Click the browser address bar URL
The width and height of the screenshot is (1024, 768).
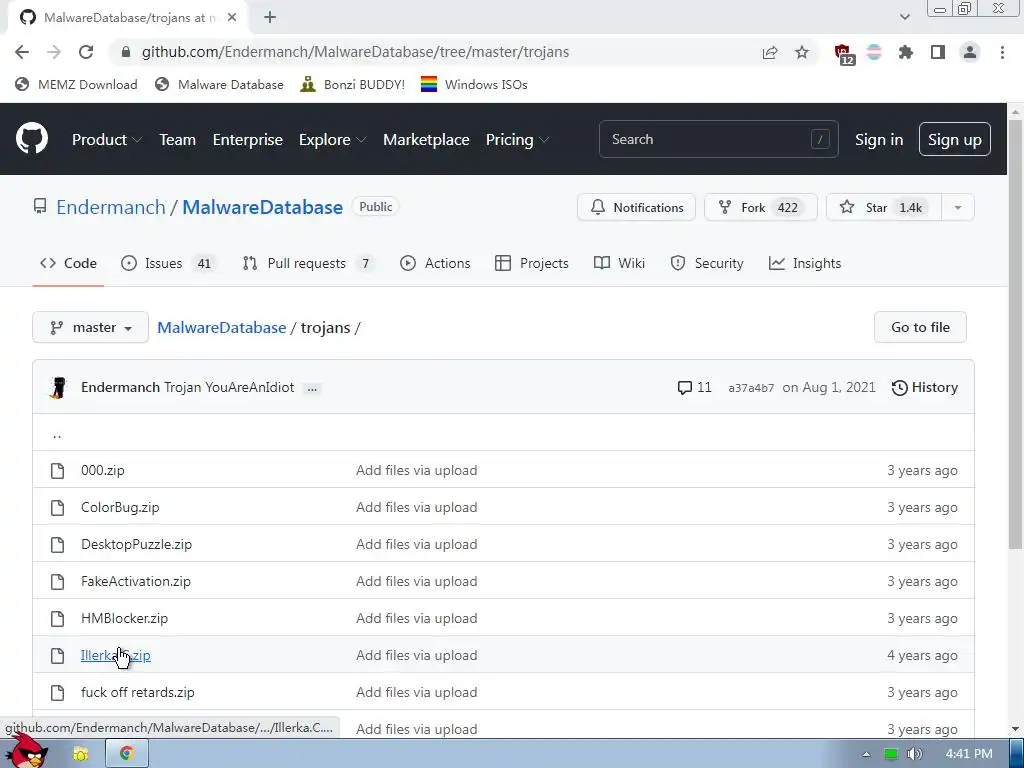click(x=355, y=52)
